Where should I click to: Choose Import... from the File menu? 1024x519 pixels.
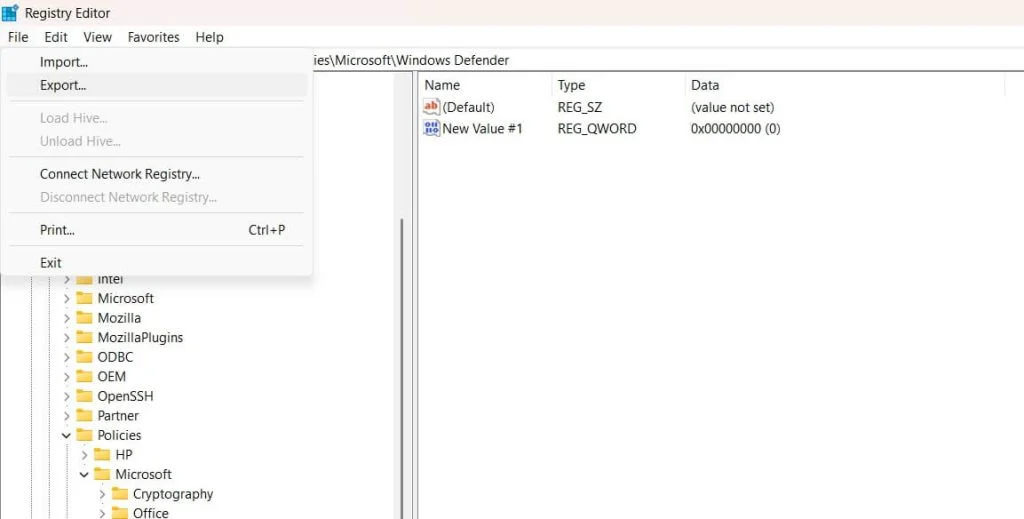coord(64,62)
